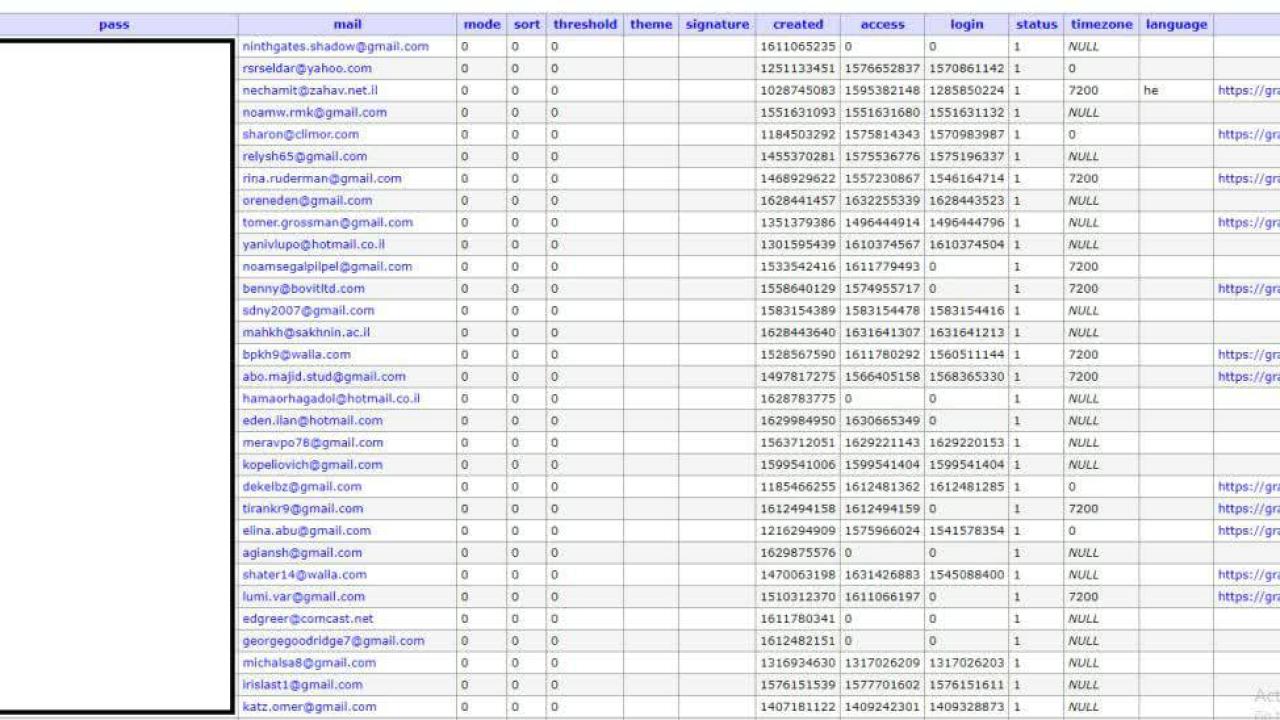Click the sort column header
Image resolution: width=1280 pixels, height=720 pixels.
click(x=526, y=24)
